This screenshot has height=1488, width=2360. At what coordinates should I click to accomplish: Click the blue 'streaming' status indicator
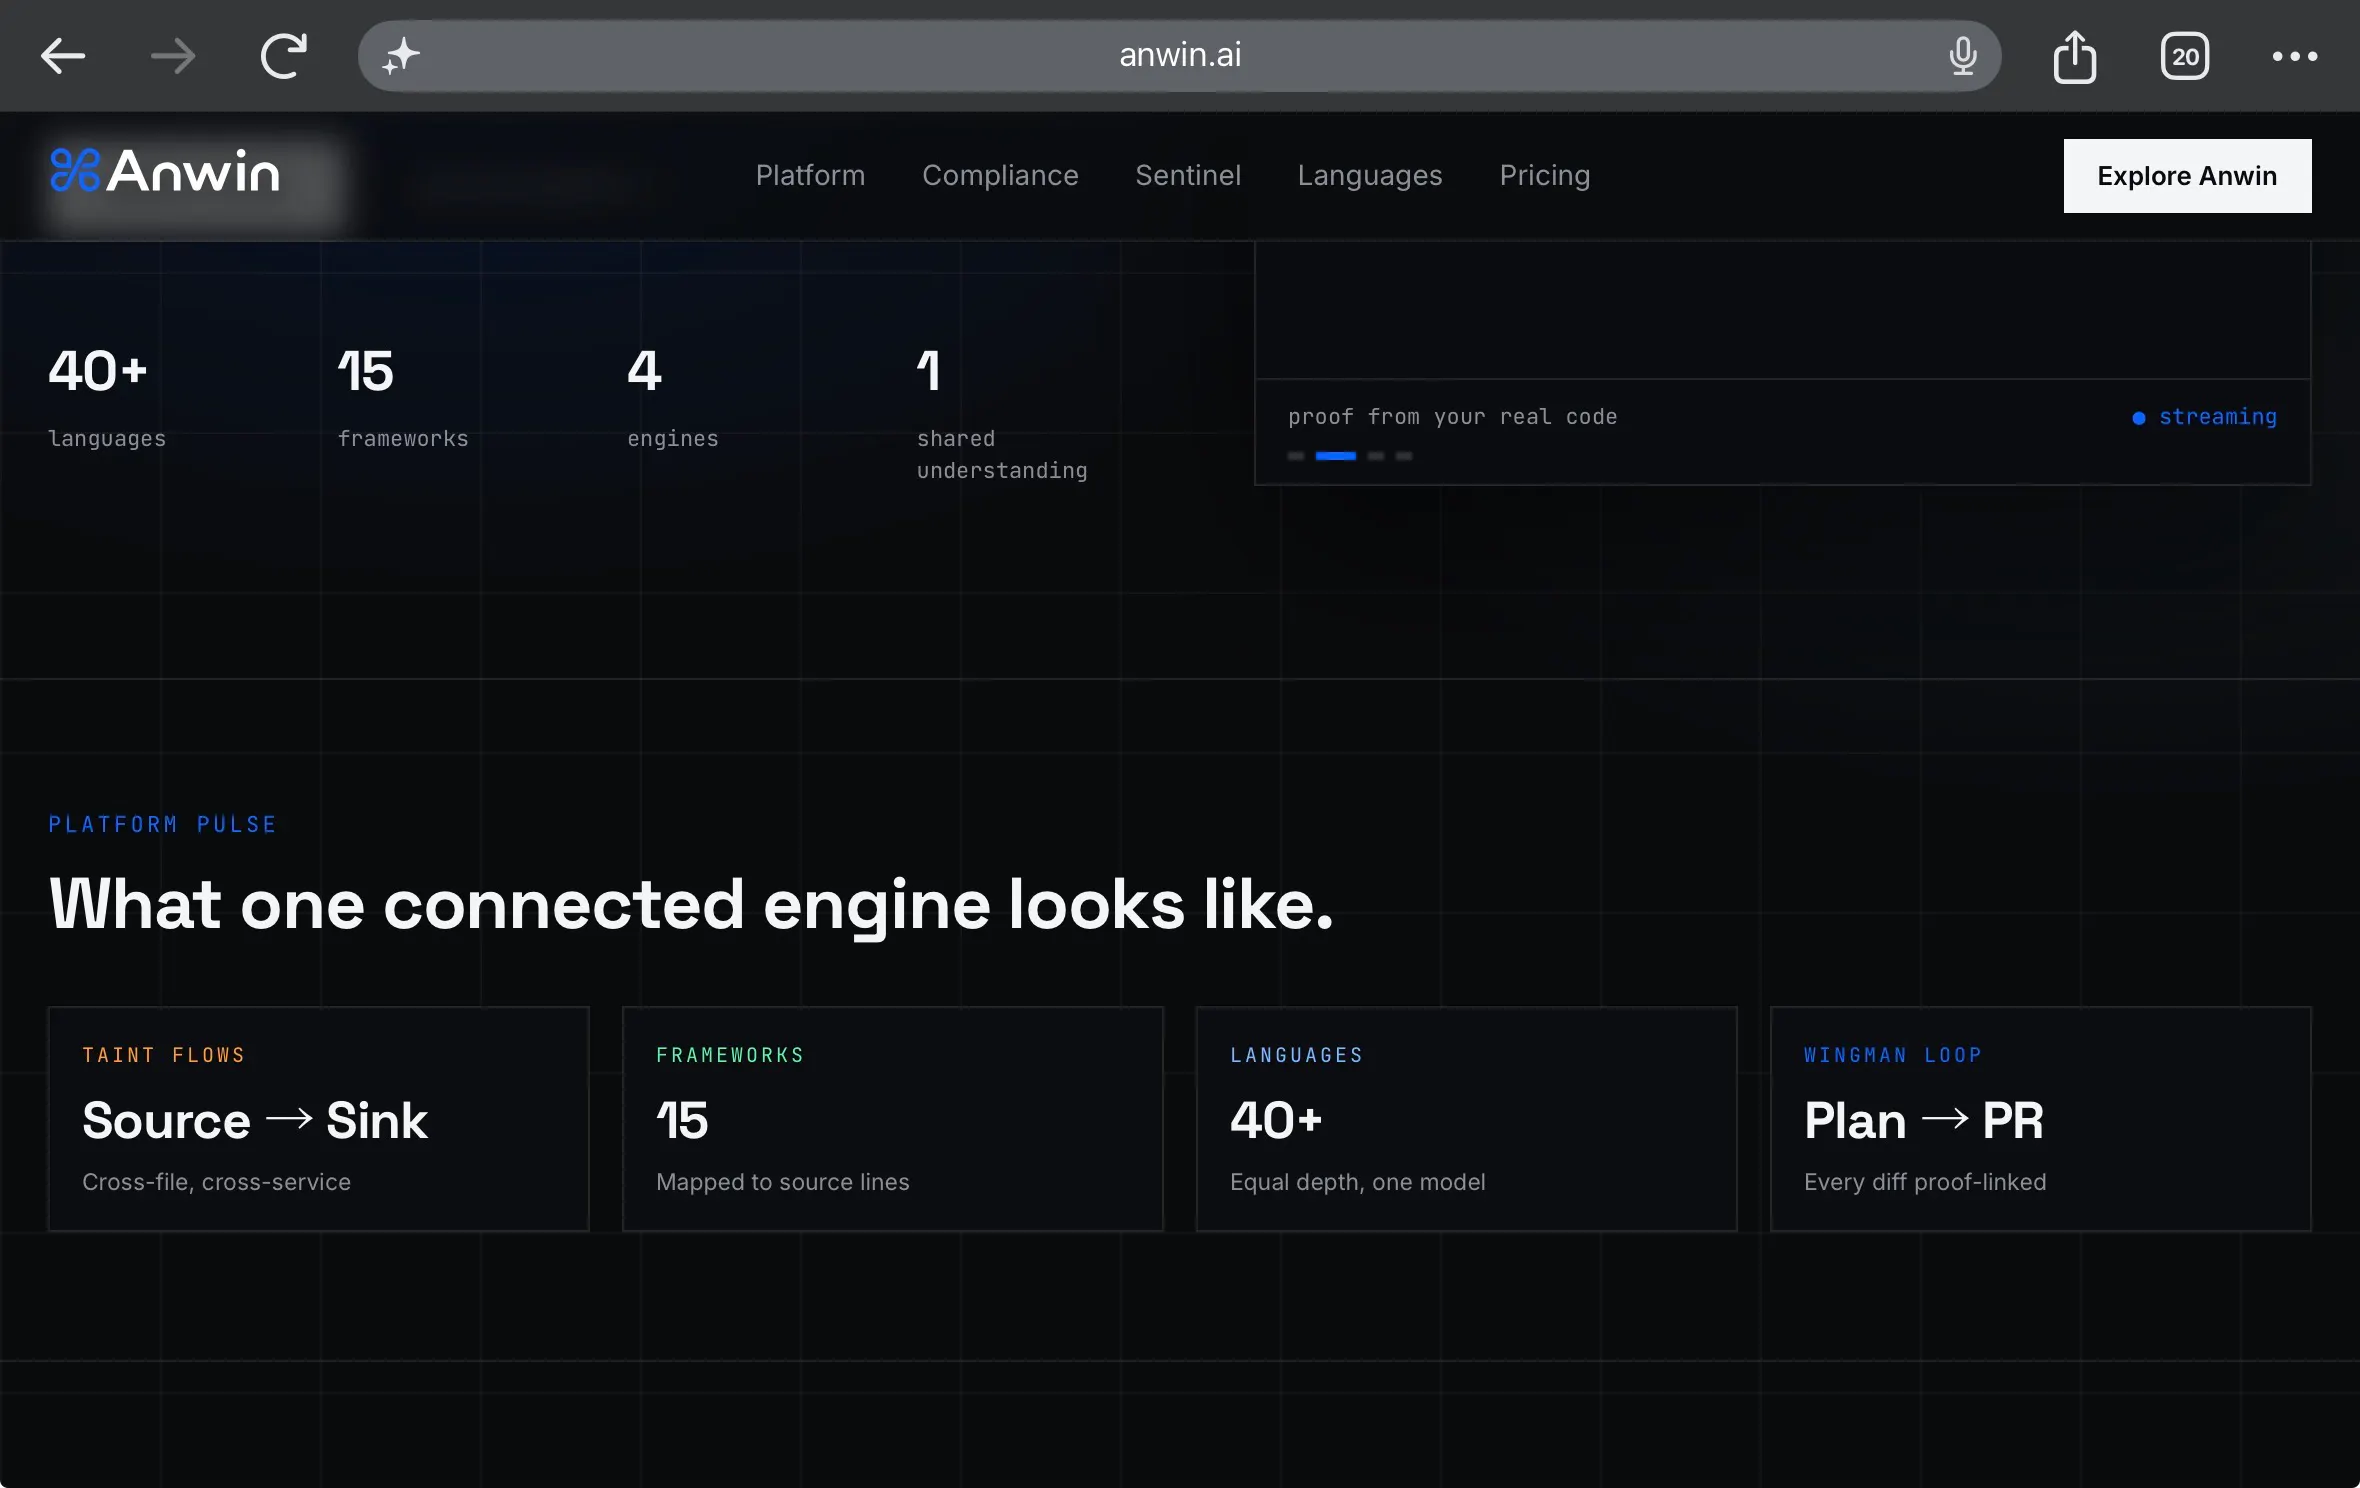2205,417
